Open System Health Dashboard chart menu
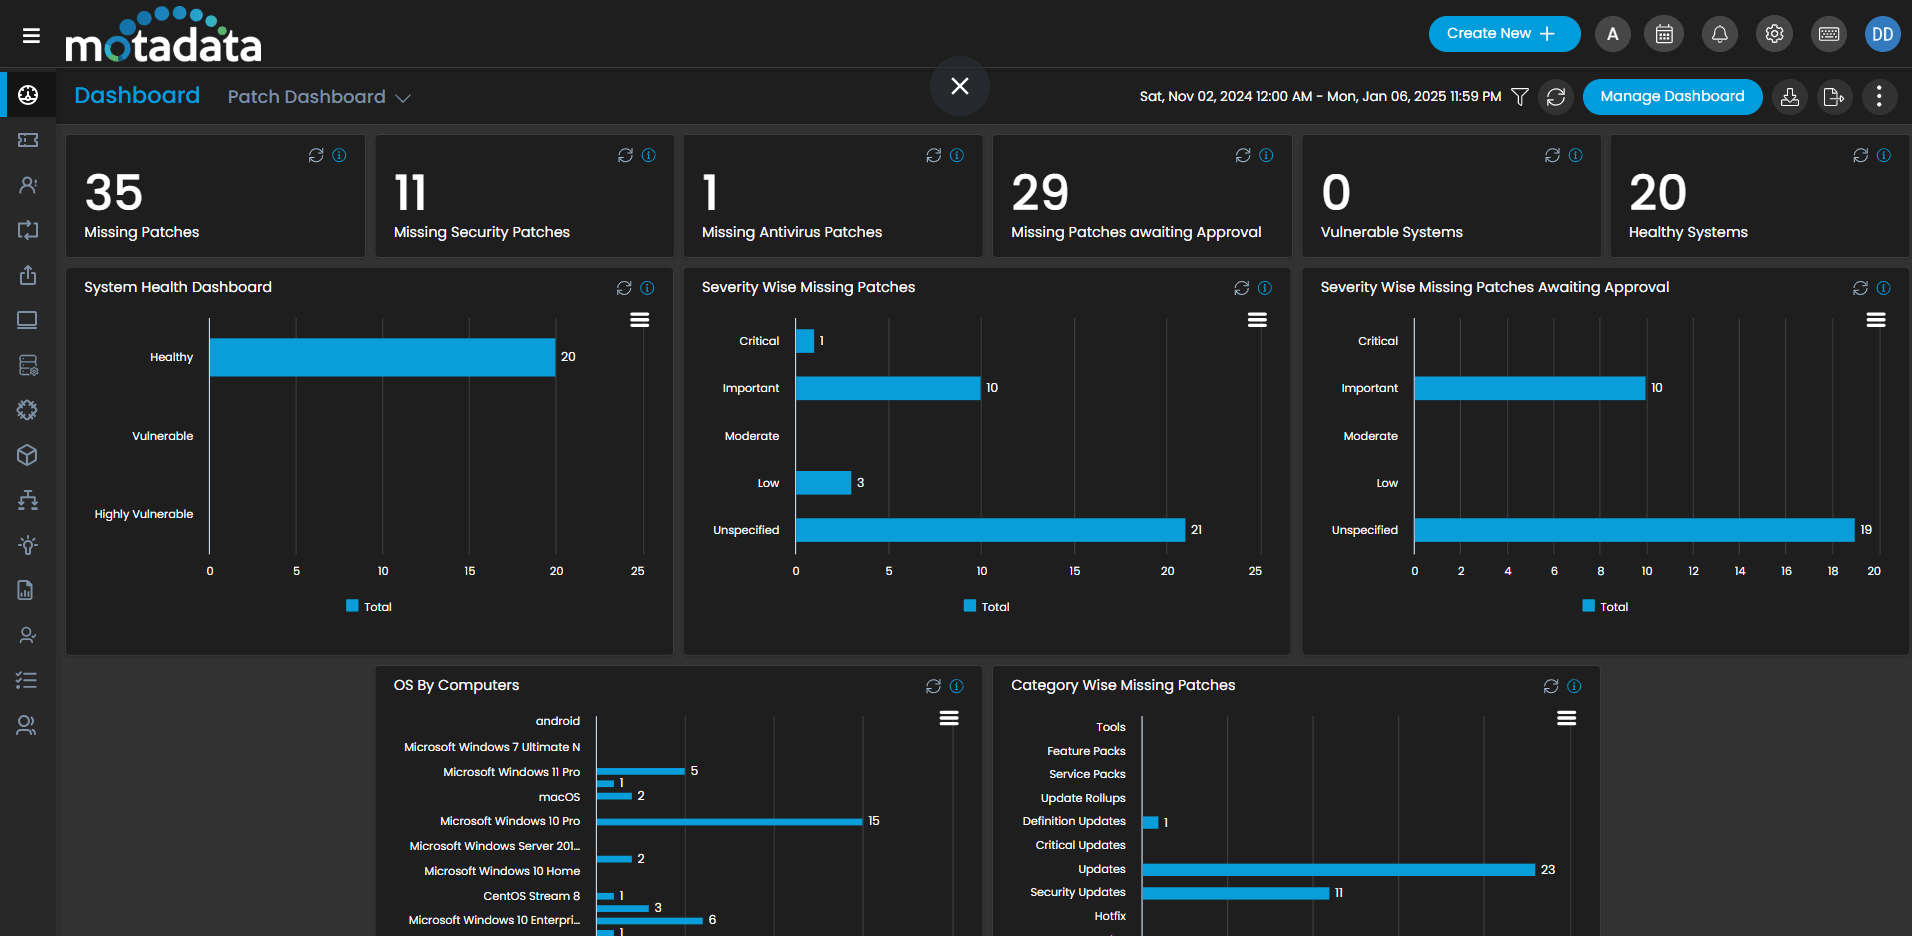1912x936 pixels. pyautogui.click(x=640, y=320)
